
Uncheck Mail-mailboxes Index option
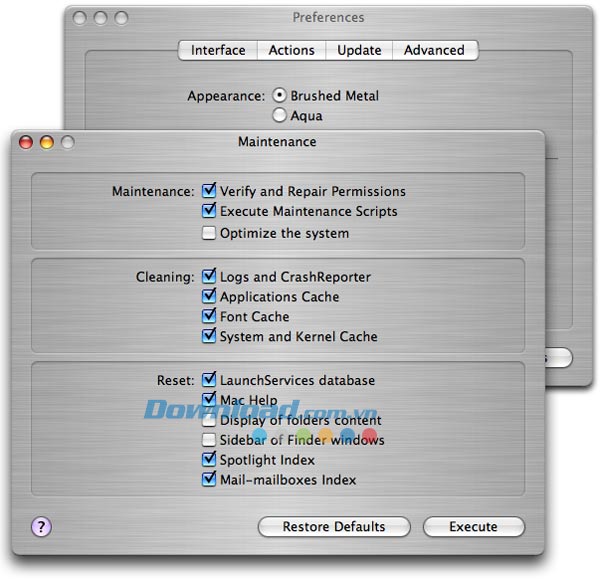click(209, 480)
